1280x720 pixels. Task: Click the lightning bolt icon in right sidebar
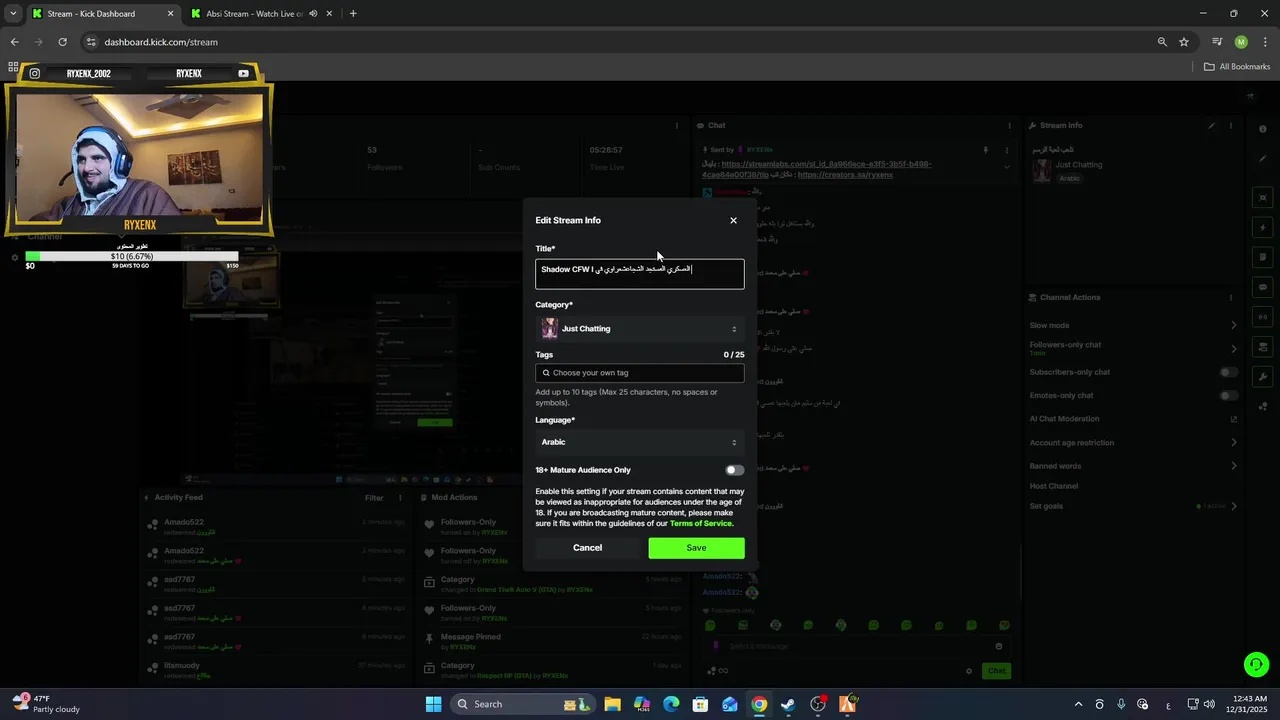click(x=1264, y=227)
